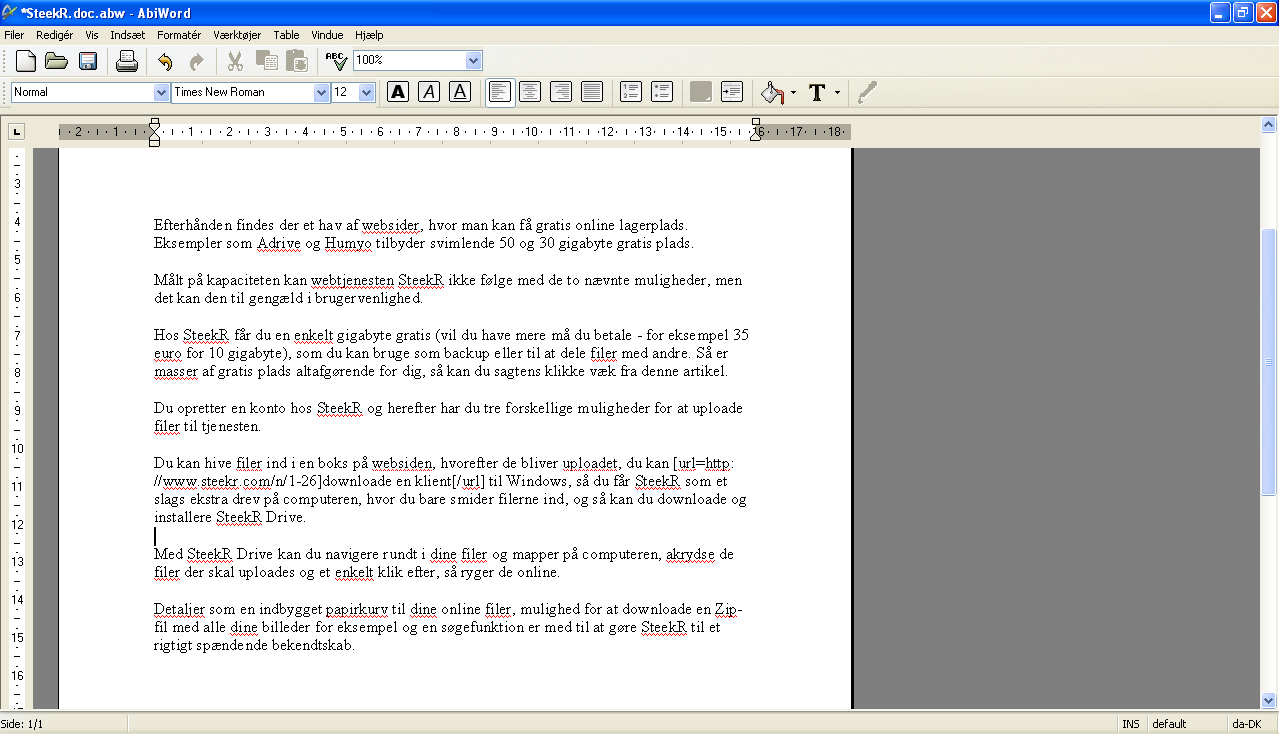Expand the Times New Roman font list
The height and width of the screenshot is (734, 1279).
tap(321, 92)
